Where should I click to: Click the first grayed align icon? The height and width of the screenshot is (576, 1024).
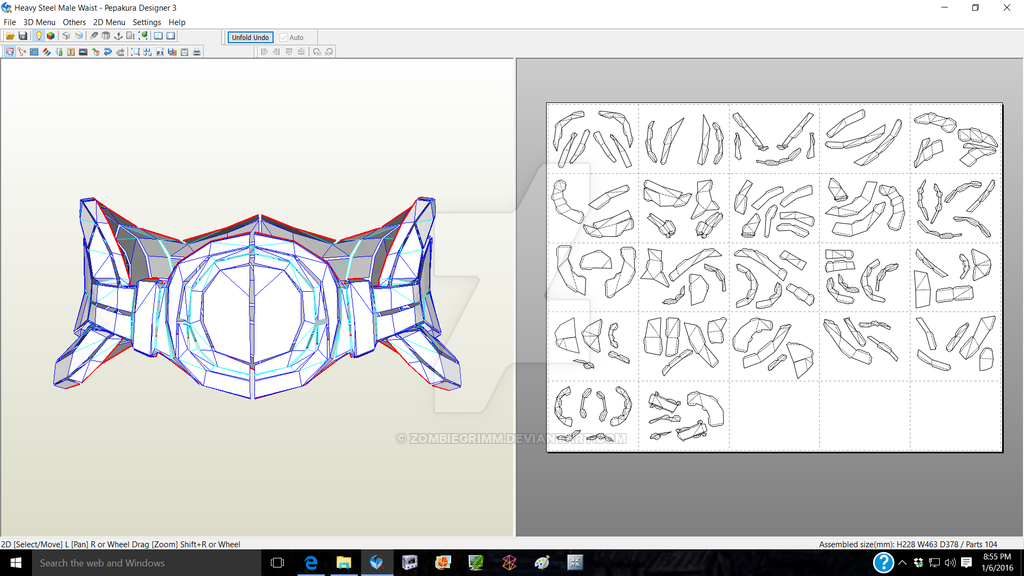pyautogui.click(x=264, y=52)
